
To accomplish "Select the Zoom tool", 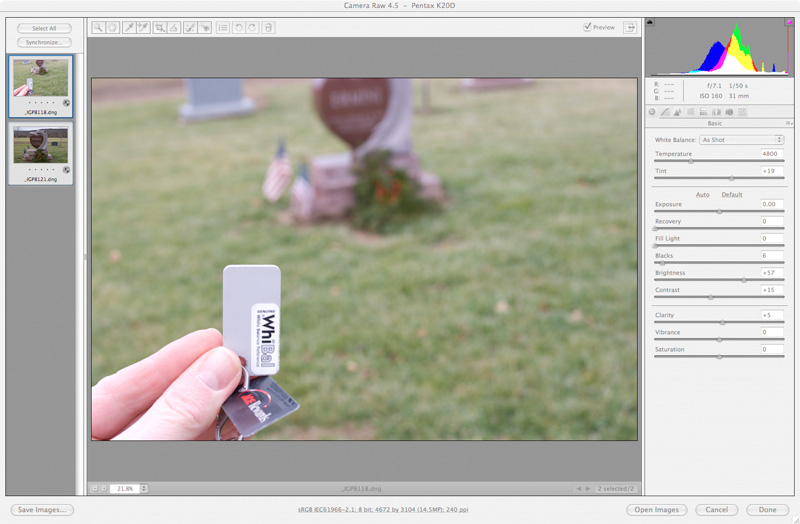I will [x=99, y=28].
